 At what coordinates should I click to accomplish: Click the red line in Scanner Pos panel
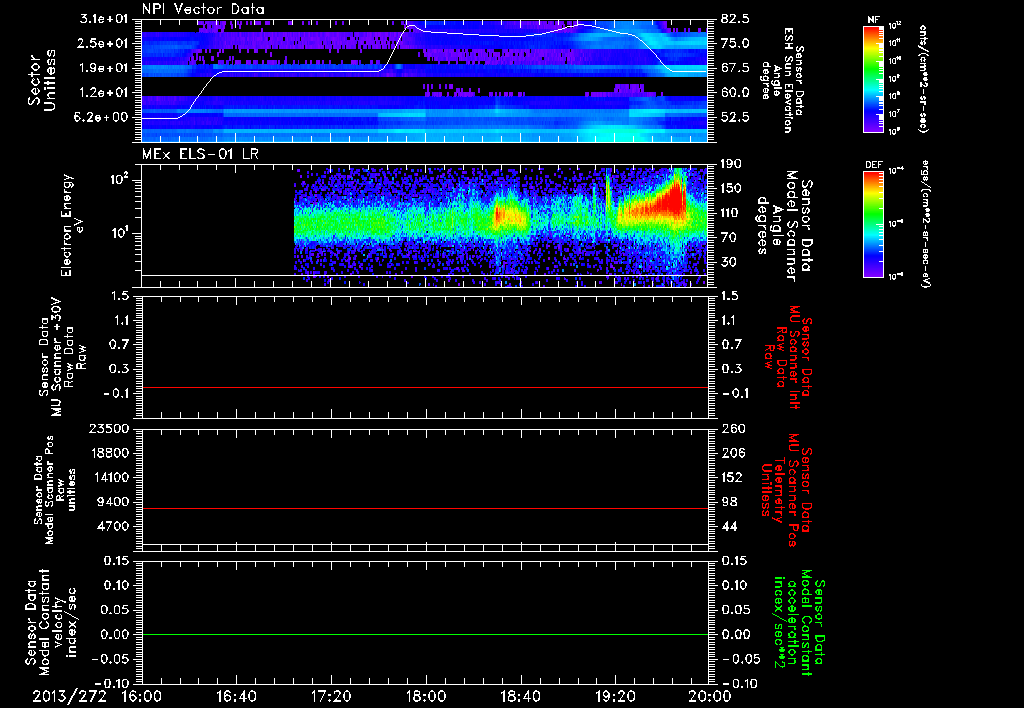click(424, 508)
